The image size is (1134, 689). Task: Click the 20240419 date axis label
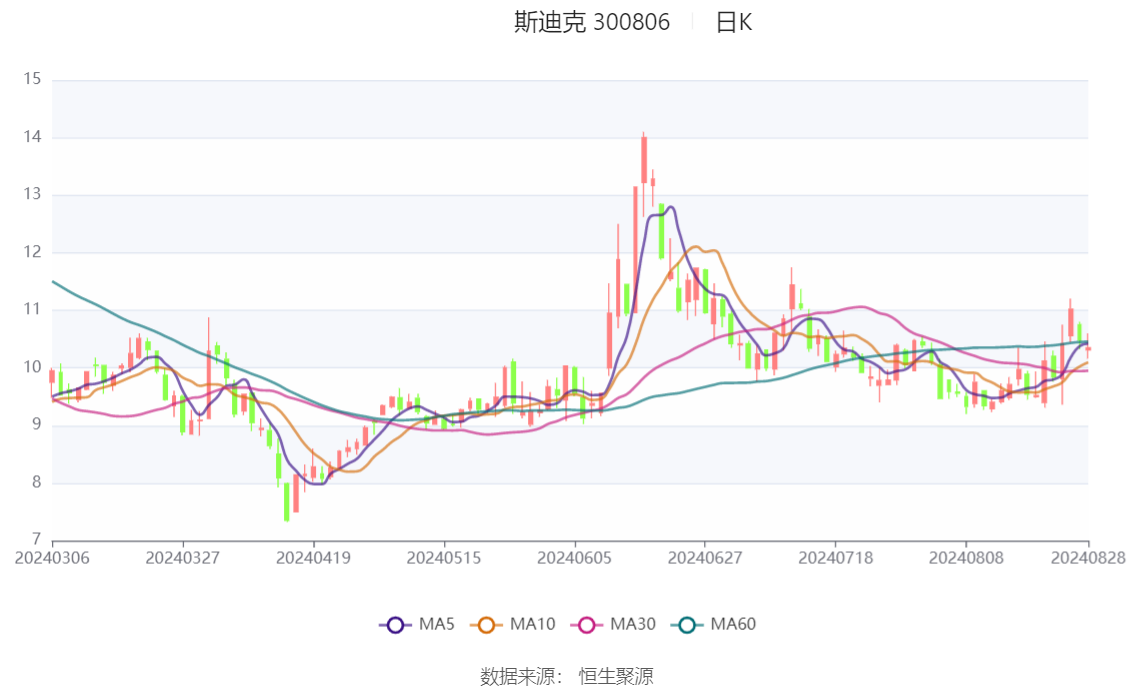pos(313,558)
